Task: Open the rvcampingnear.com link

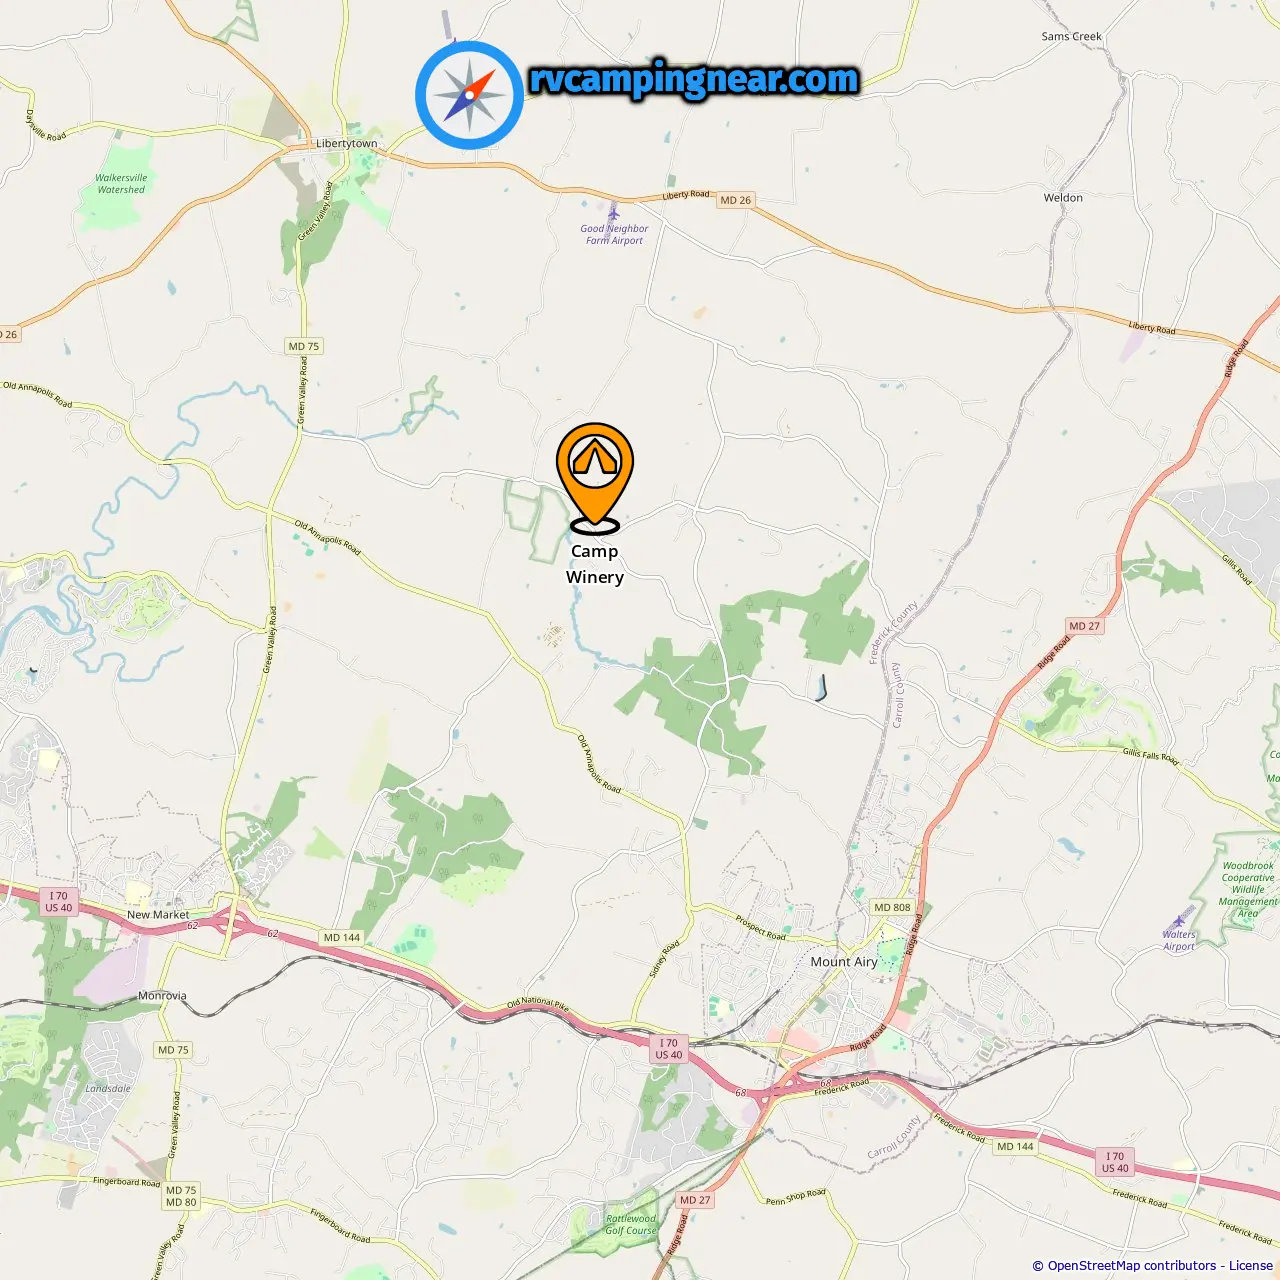Action: [694, 79]
